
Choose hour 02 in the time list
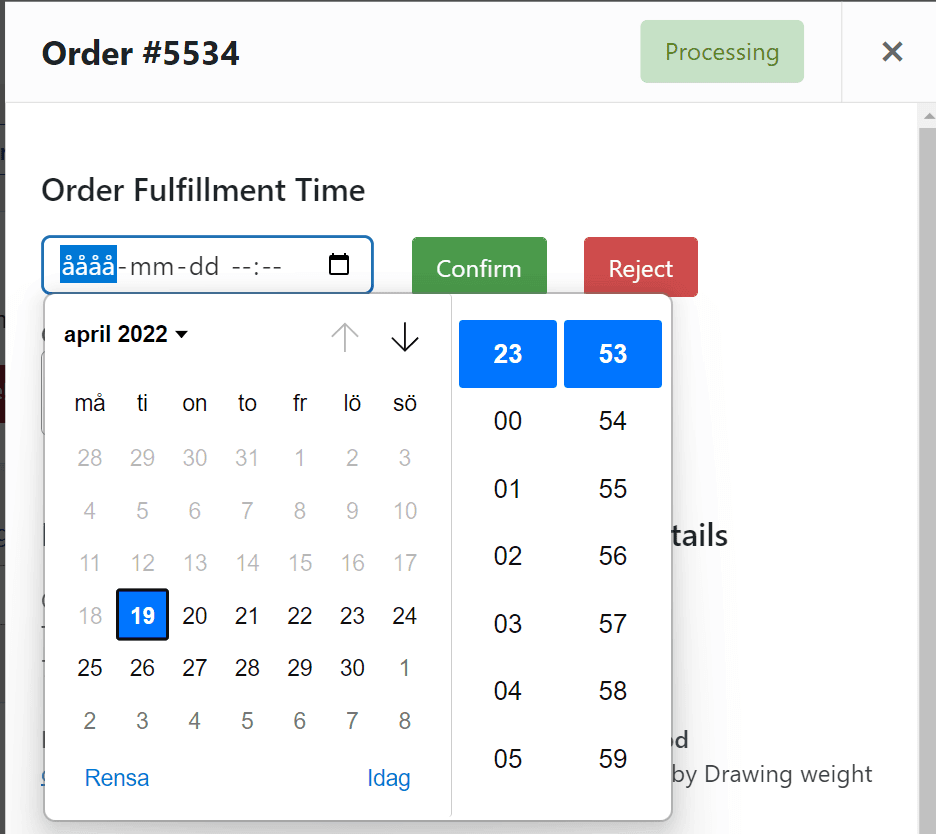tap(507, 556)
